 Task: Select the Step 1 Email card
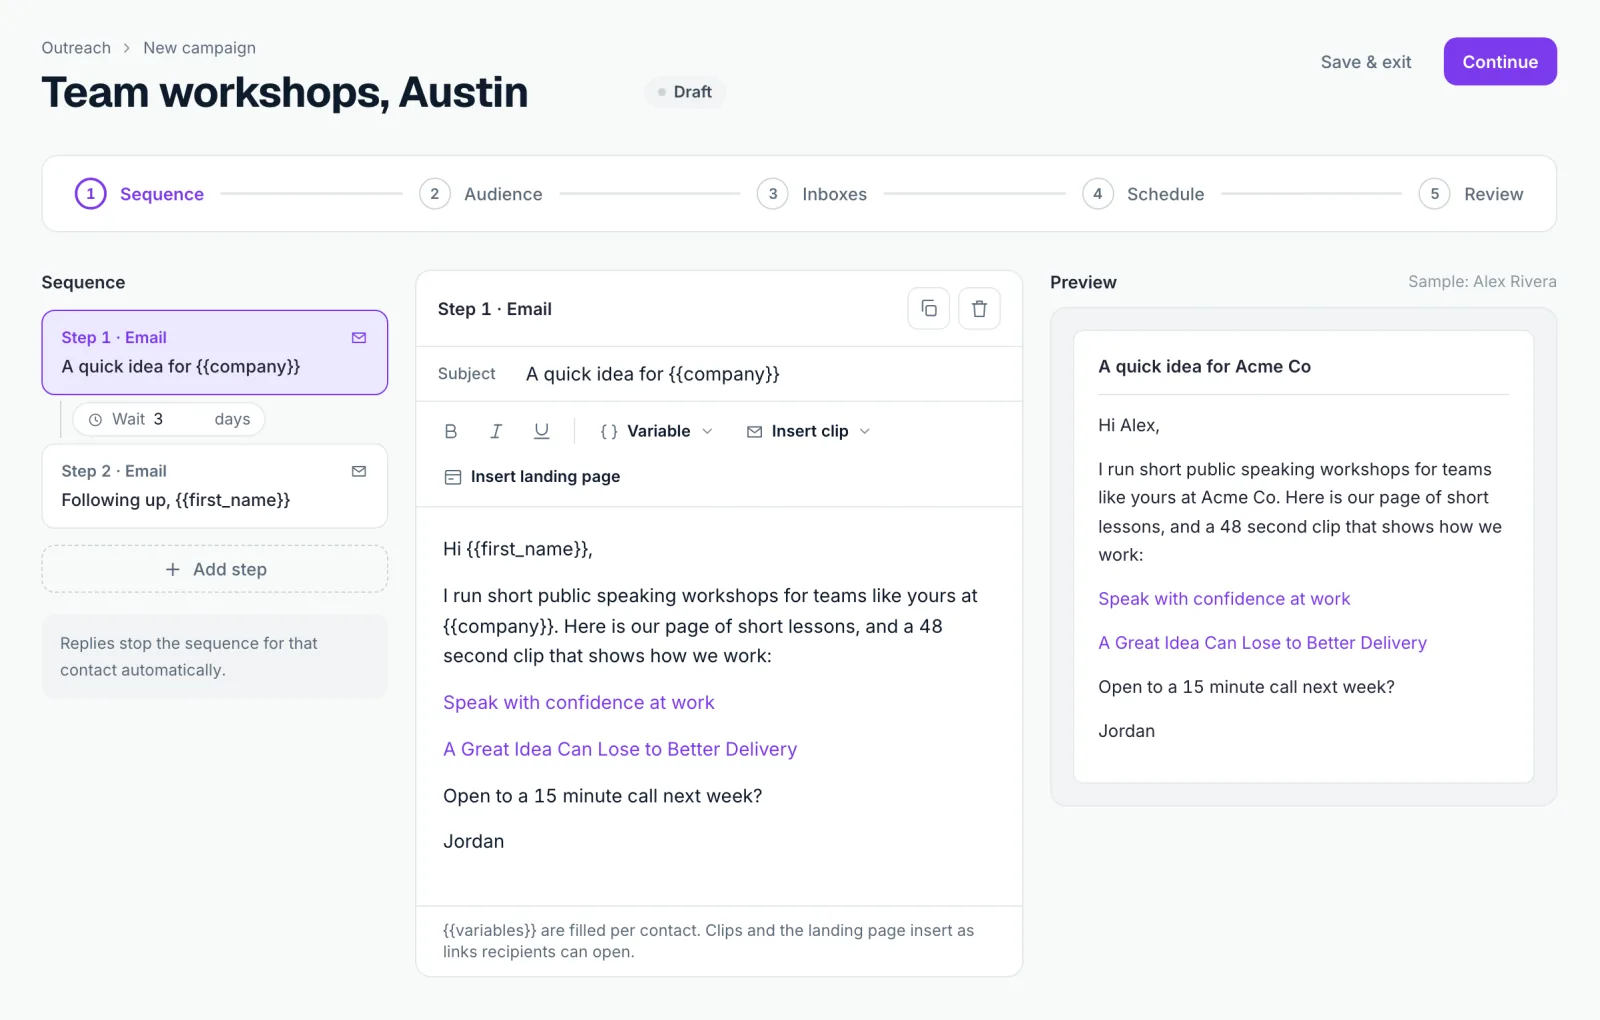[215, 352]
